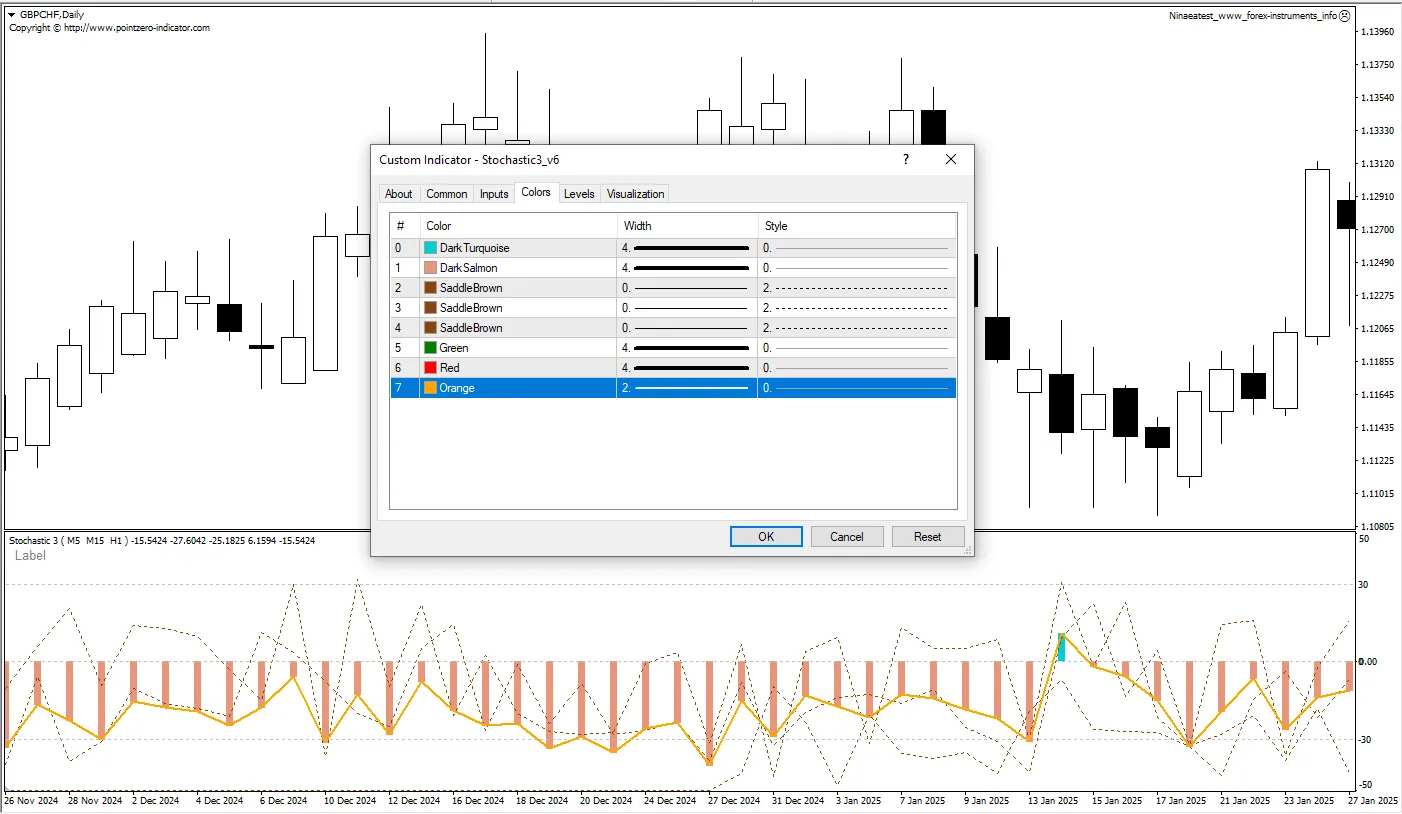Click the help question mark in dialog title bar
Viewport: 1402px width, 814px height.
coord(906,159)
